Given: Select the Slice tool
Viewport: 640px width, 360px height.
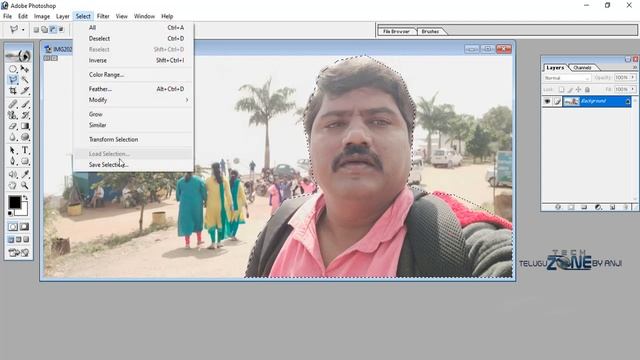Looking at the screenshot, I should pyautogui.click(x=24, y=91).
